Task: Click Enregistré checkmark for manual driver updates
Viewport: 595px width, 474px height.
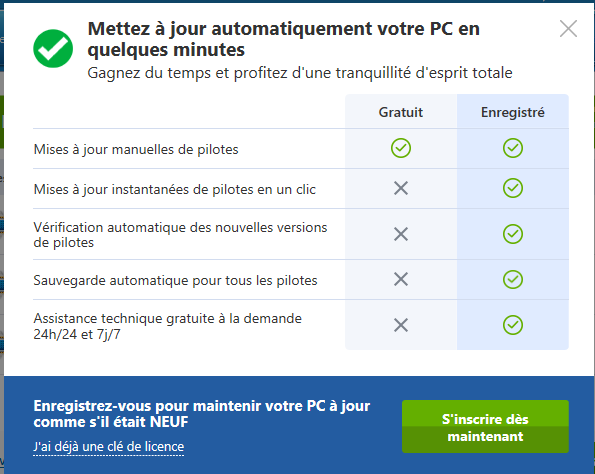Action: (x=513, y=148)
